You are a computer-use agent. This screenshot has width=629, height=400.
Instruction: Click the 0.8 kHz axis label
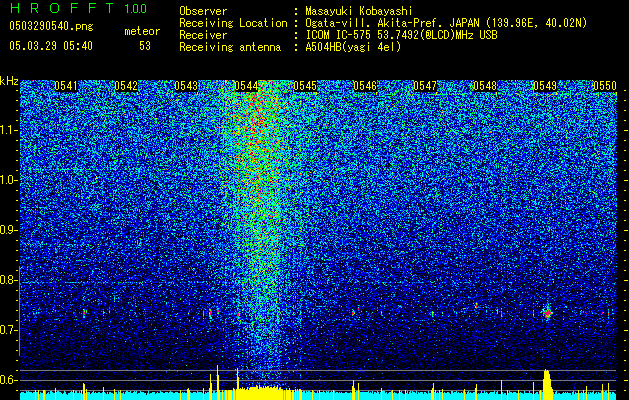pyautogui.click(x=9, y=280)
